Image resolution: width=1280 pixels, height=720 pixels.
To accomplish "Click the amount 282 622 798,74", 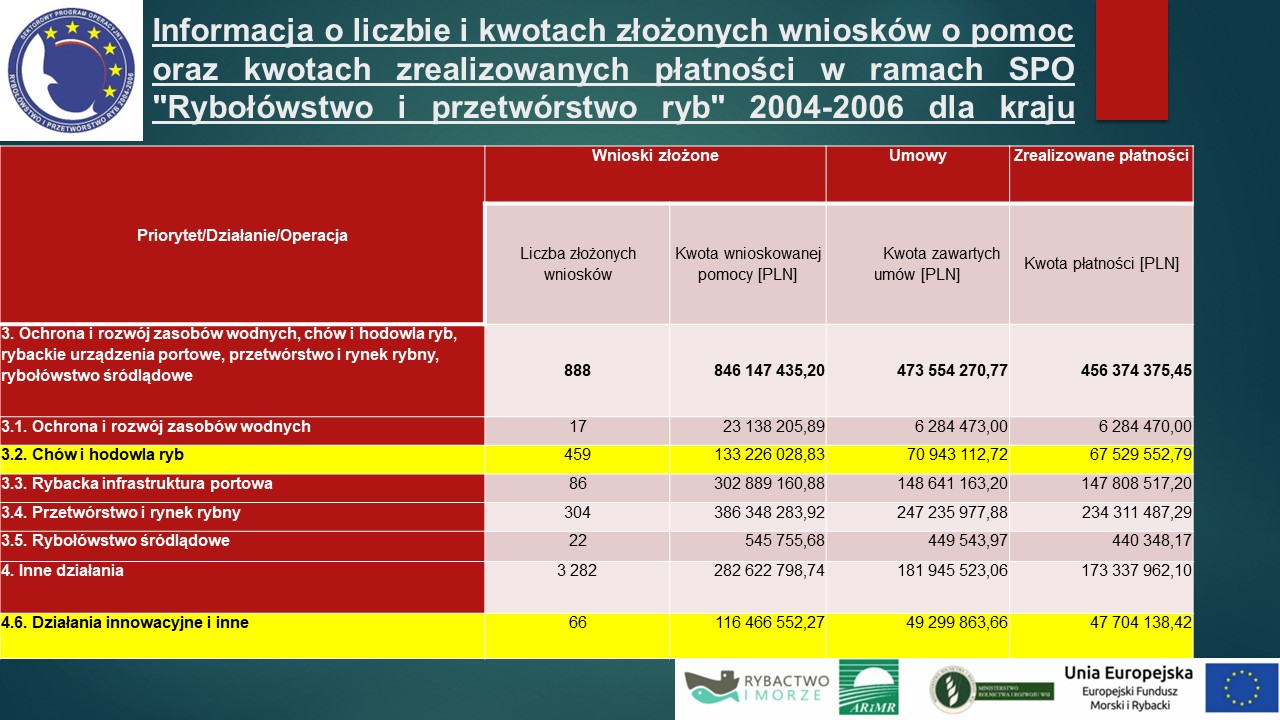I will click(770, 571).
